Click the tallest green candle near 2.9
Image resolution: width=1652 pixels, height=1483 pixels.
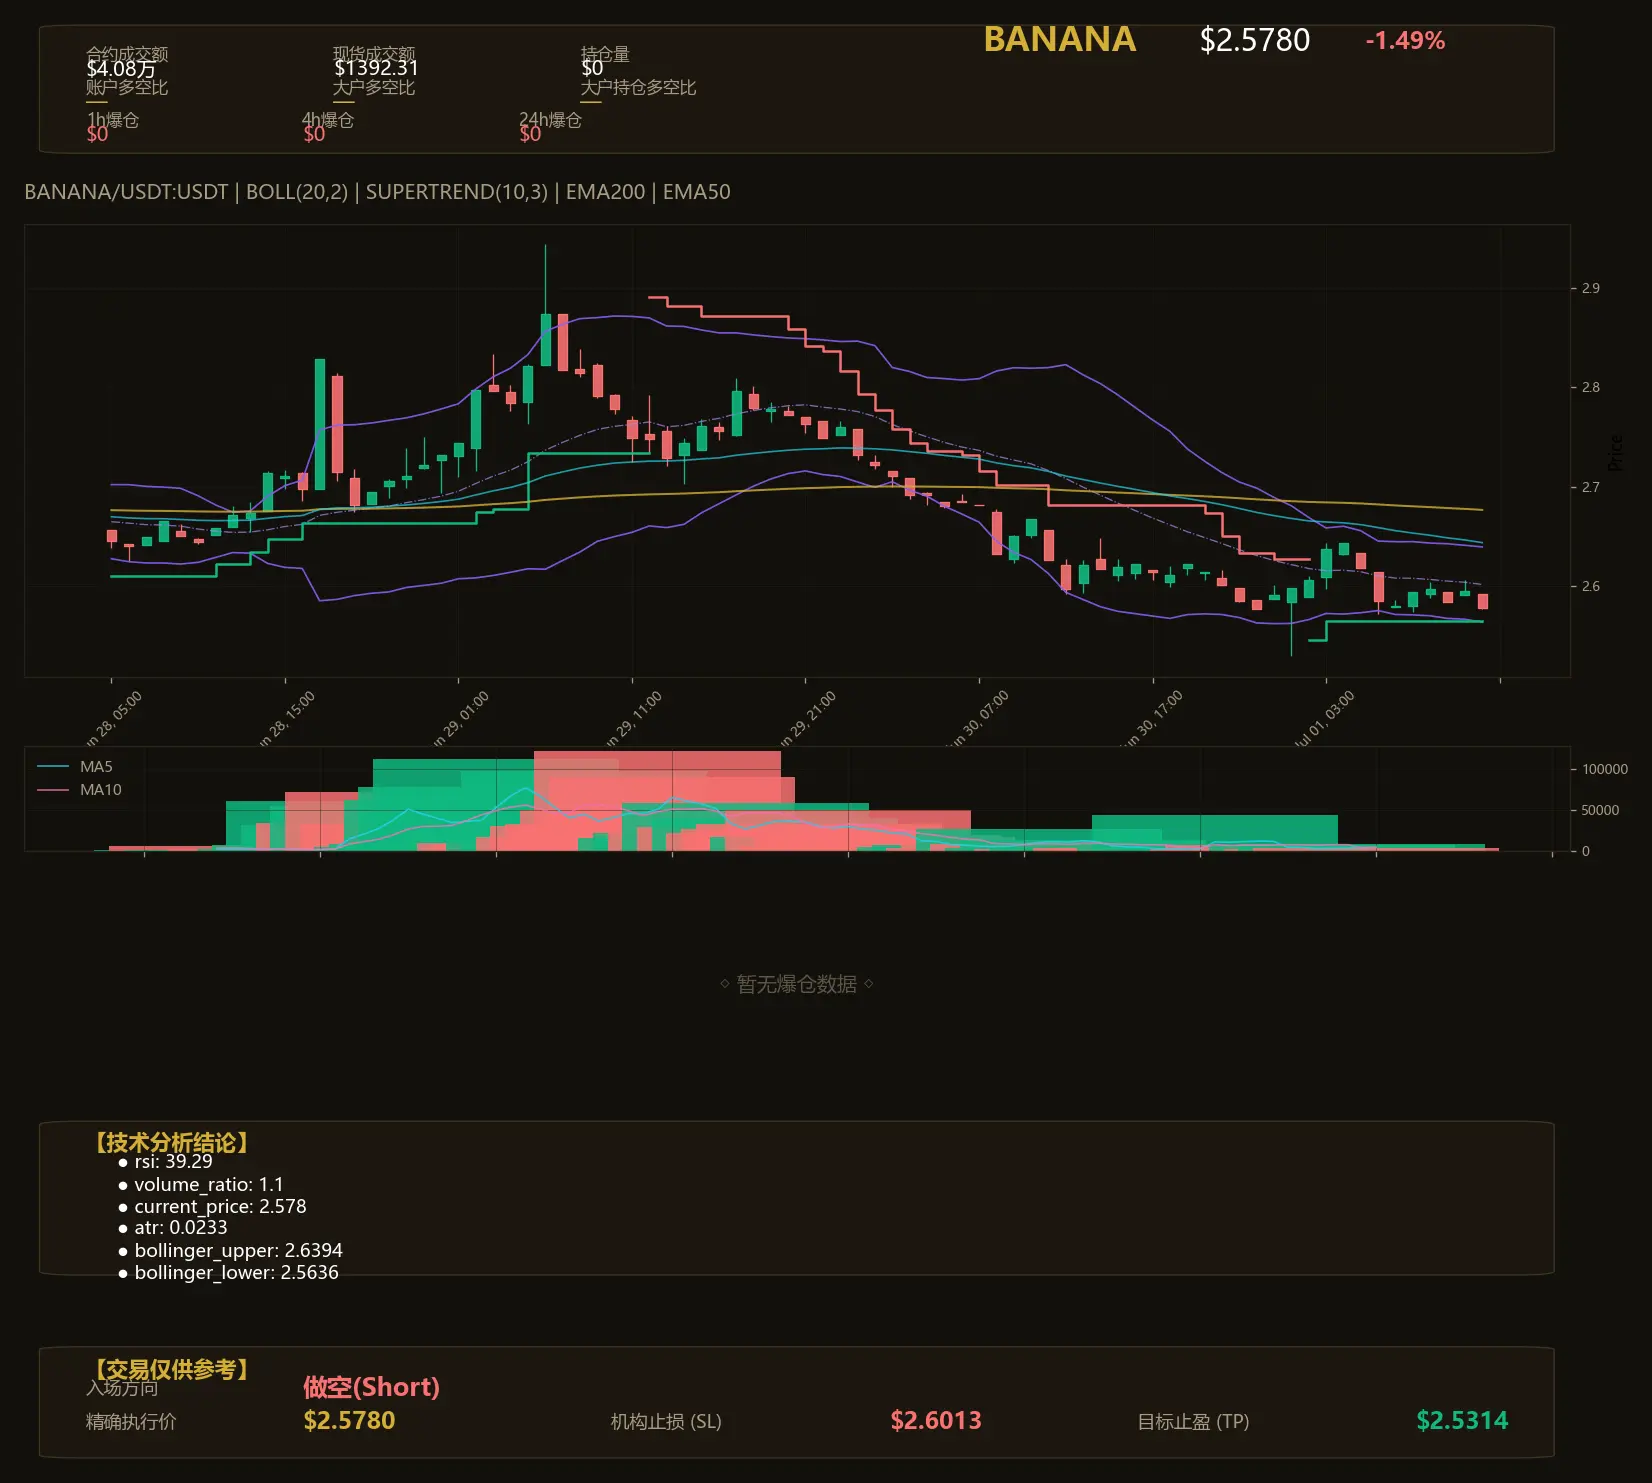546,340
